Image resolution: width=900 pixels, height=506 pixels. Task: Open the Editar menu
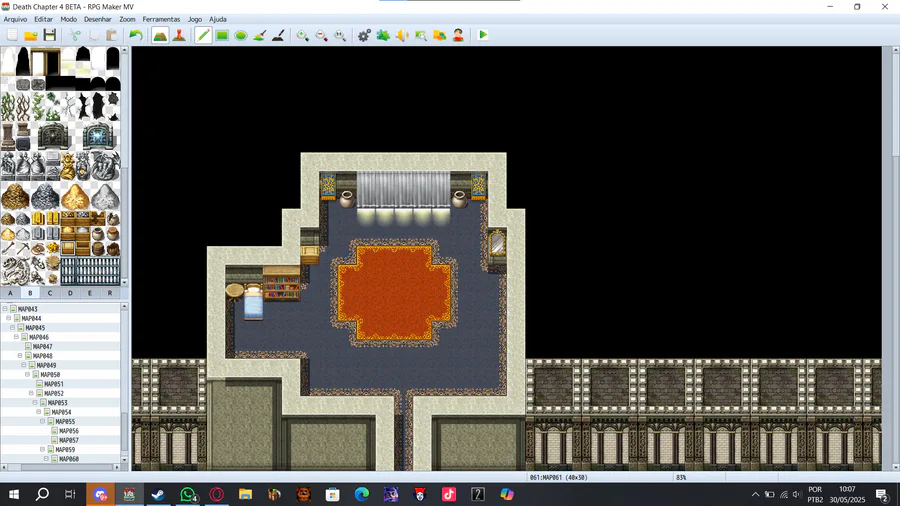[x=43, y=19]
